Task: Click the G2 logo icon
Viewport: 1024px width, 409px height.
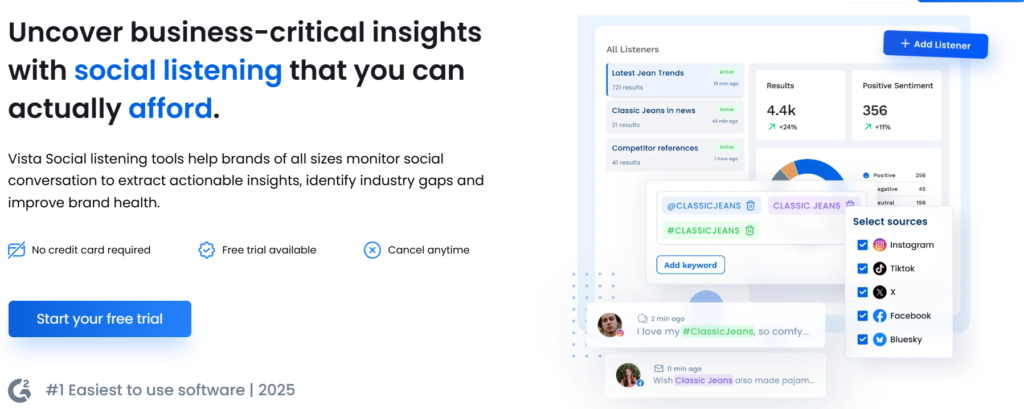Action: click(x=20, y=390)
